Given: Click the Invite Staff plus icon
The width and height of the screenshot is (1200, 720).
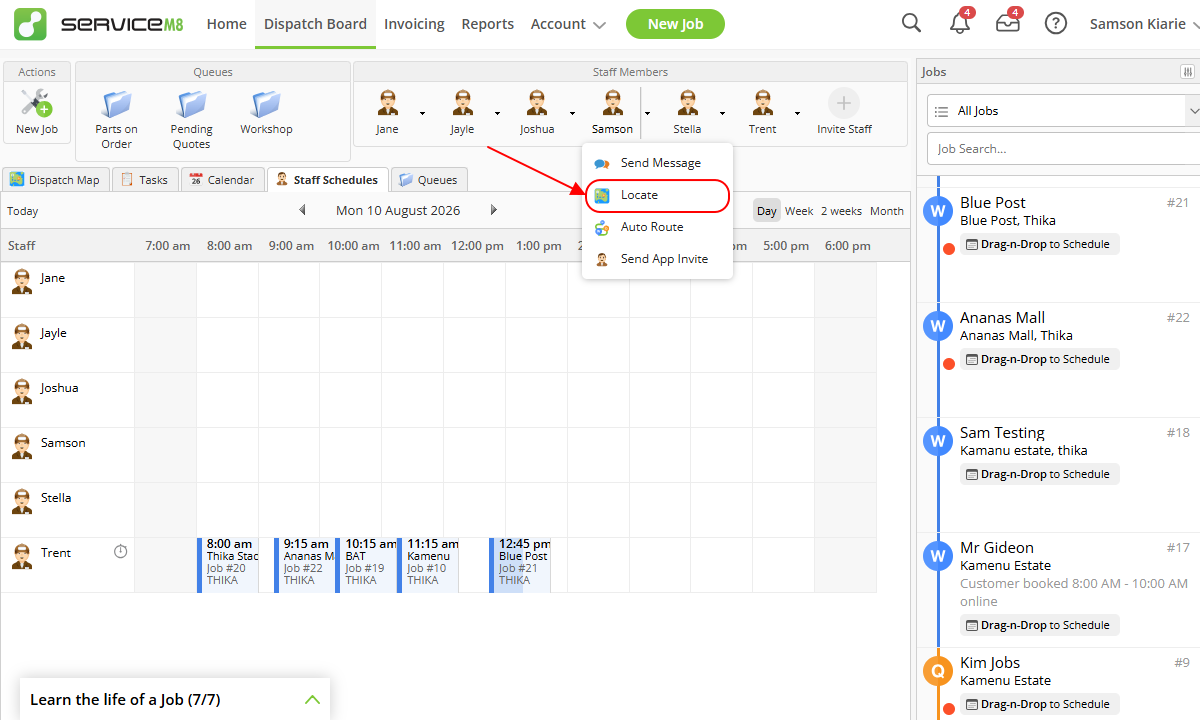Looking at the screenshot, I should pos(844,103).
